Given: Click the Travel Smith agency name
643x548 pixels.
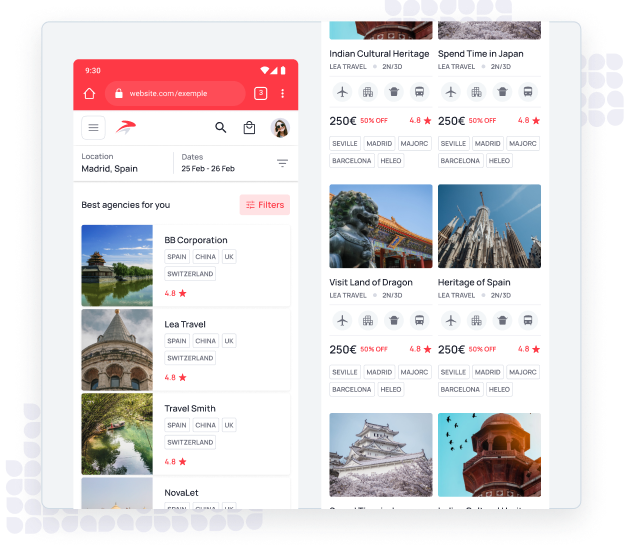Looking at the screenshot, I should click(x=190, y=409).
